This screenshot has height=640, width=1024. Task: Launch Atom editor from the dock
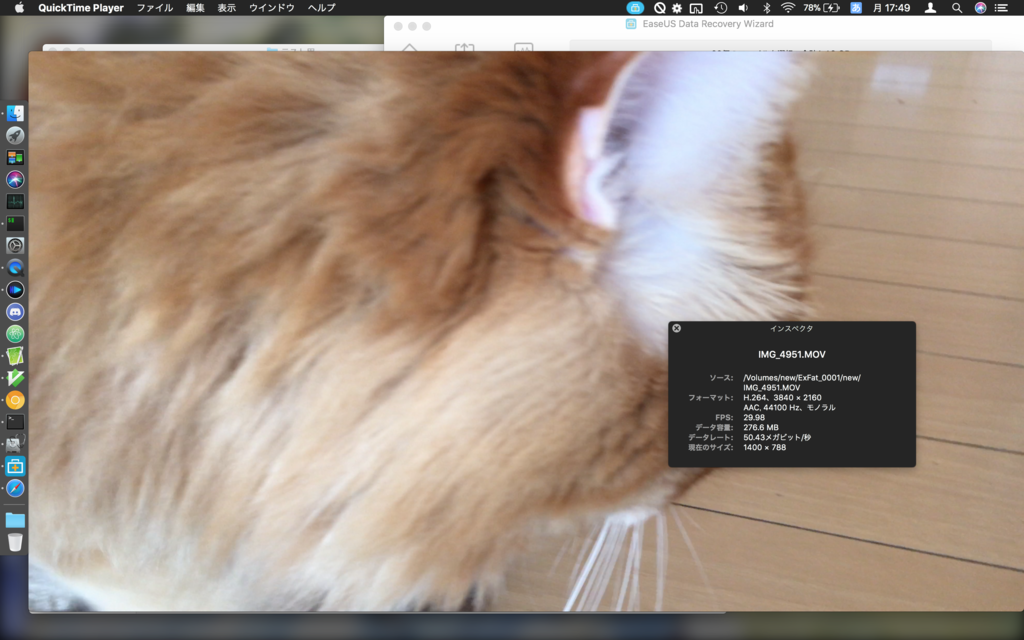tap(15, 334)
